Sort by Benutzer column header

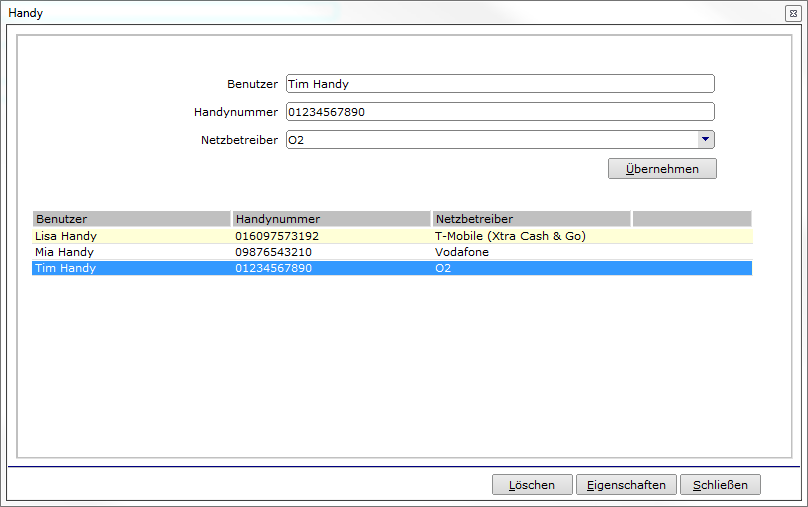point(131,219)
